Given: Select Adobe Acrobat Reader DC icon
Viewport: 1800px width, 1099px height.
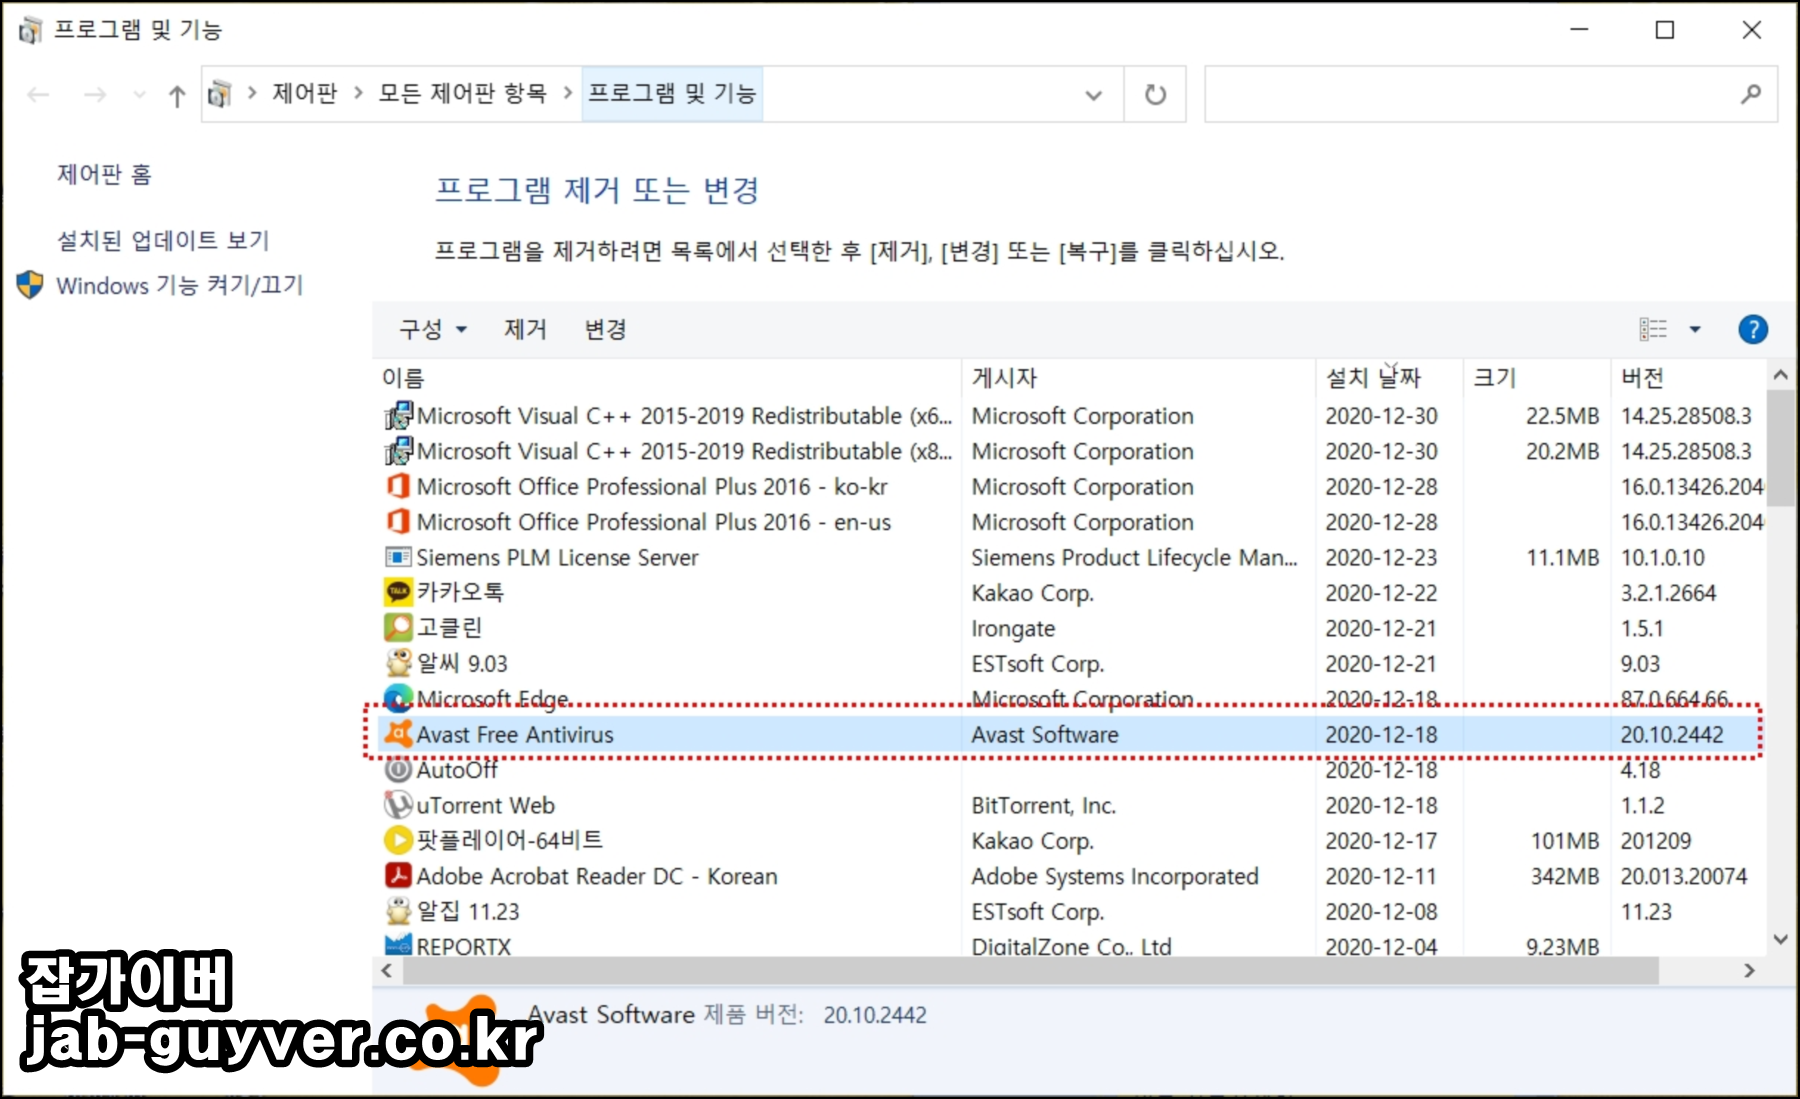Looking at the screenshot, I should 398,876.
